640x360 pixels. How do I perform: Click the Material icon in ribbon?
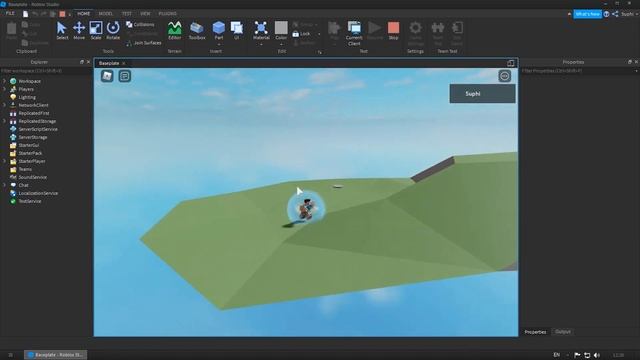pyautogui.click(x=261, y=28)
